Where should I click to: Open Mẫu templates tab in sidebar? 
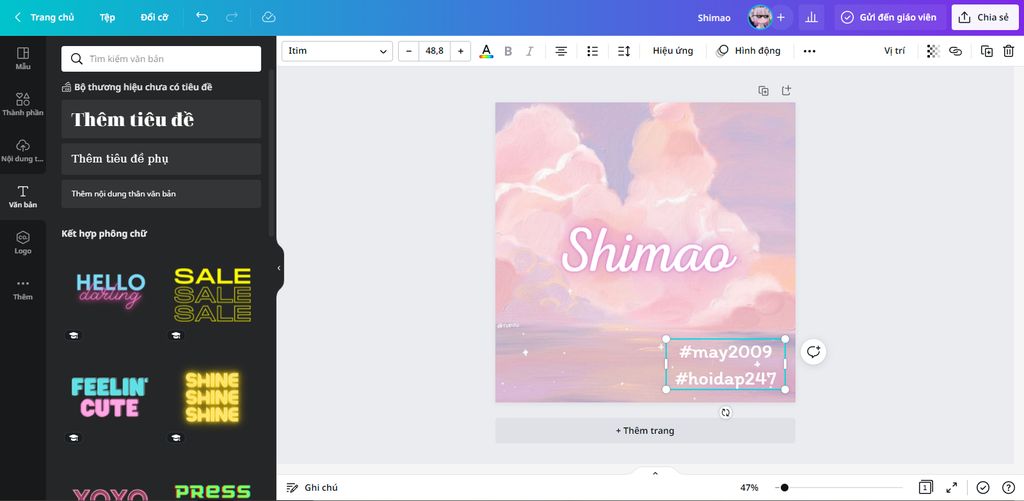point(23,58)
